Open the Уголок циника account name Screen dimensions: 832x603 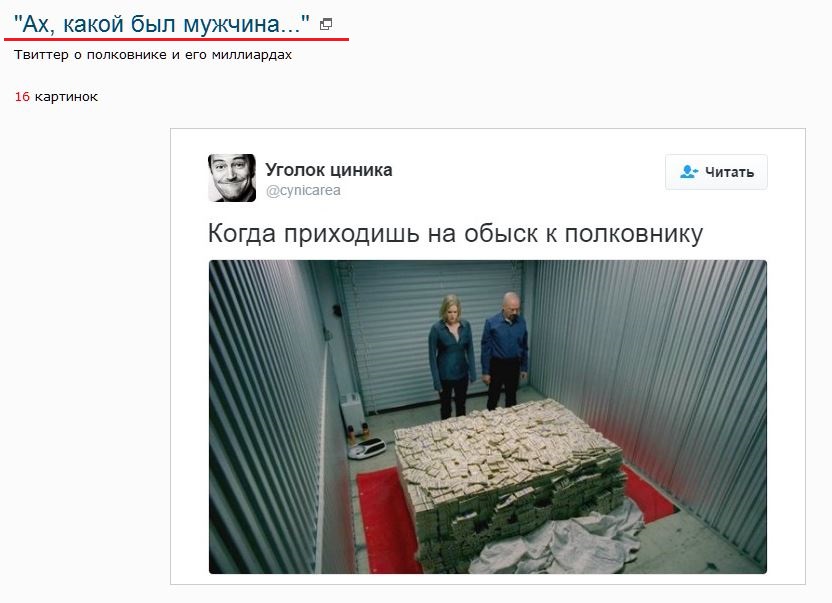tap(328, 170)
